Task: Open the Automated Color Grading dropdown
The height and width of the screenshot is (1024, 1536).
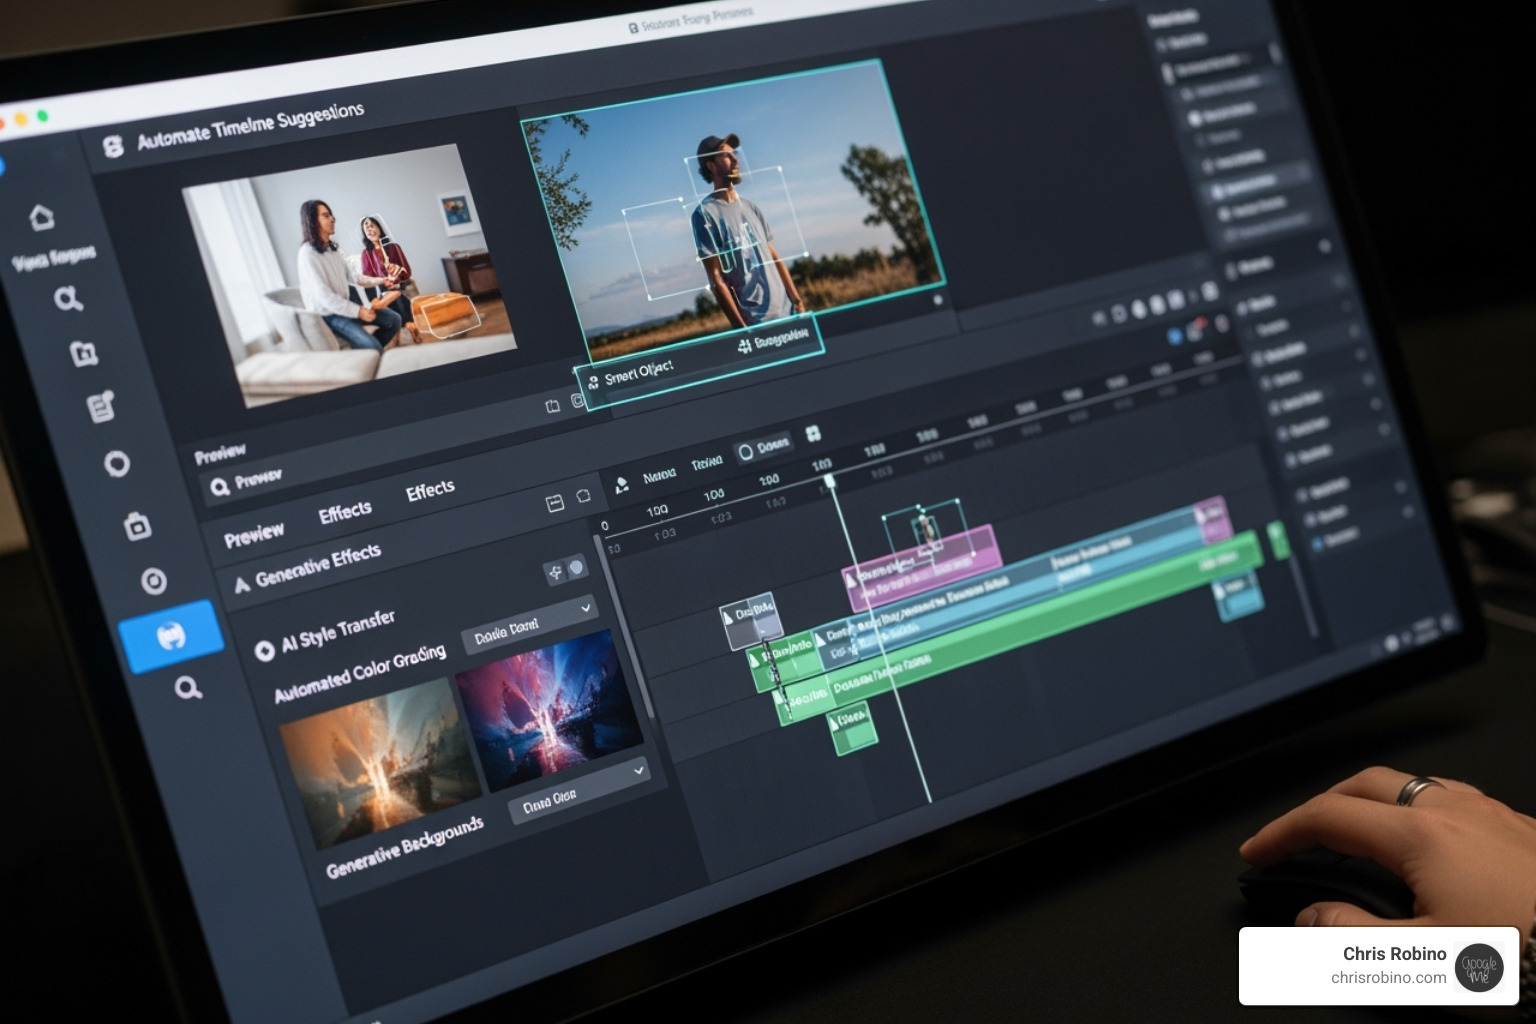Action: click(x=529, y=622)
